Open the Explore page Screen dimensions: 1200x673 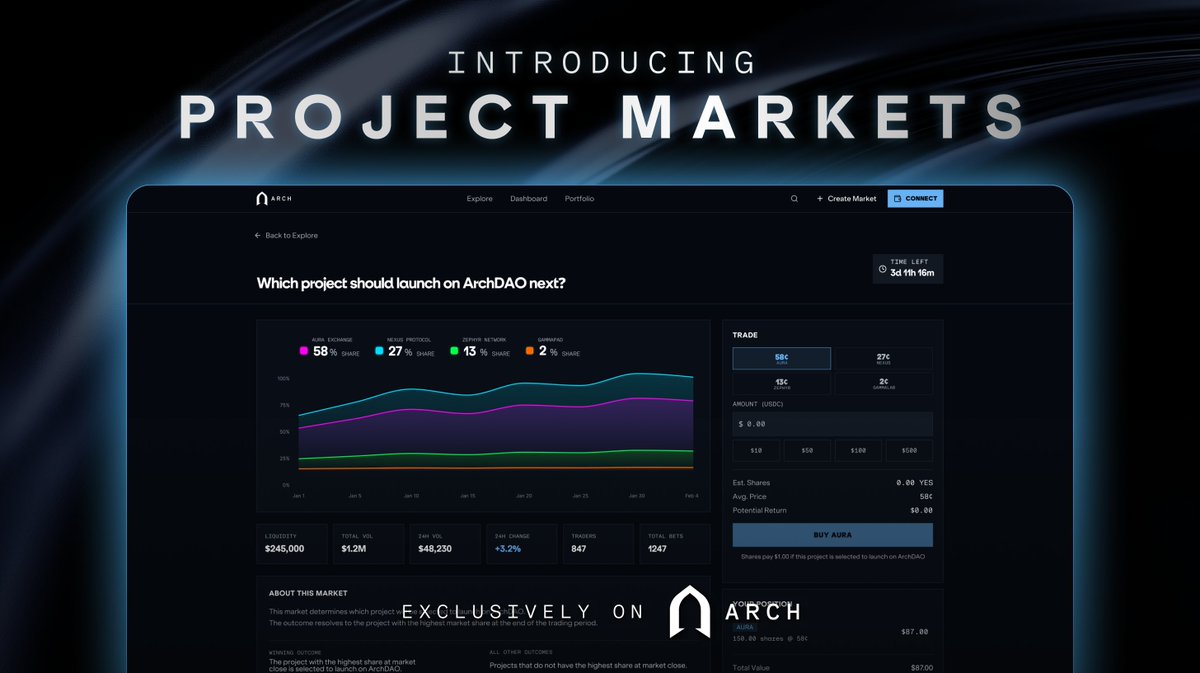click(x=479, y=198)
